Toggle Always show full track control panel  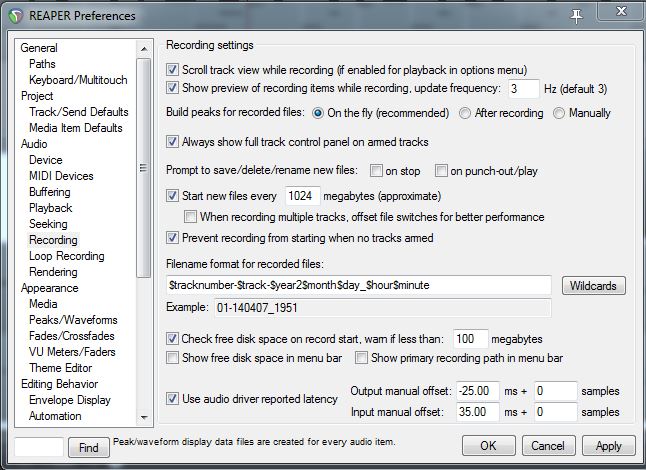[172, 142]
